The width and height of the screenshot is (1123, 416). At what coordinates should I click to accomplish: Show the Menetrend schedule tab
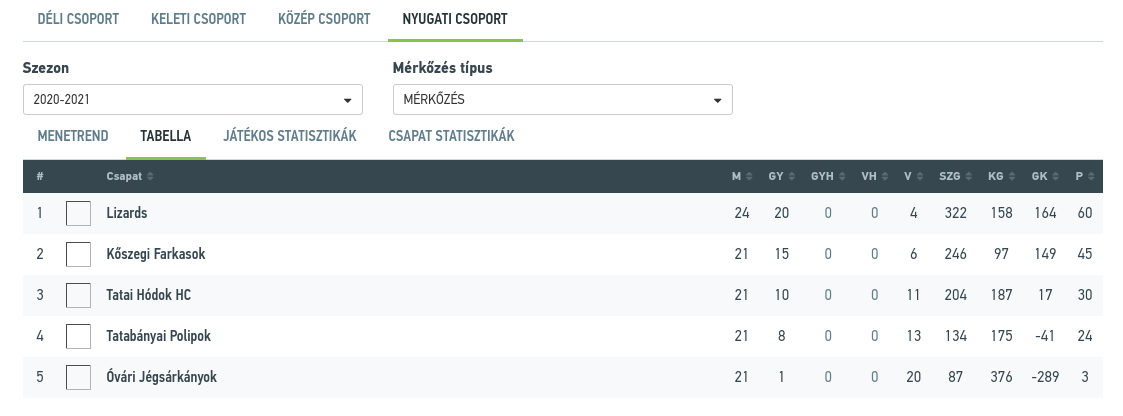point(73,136)
